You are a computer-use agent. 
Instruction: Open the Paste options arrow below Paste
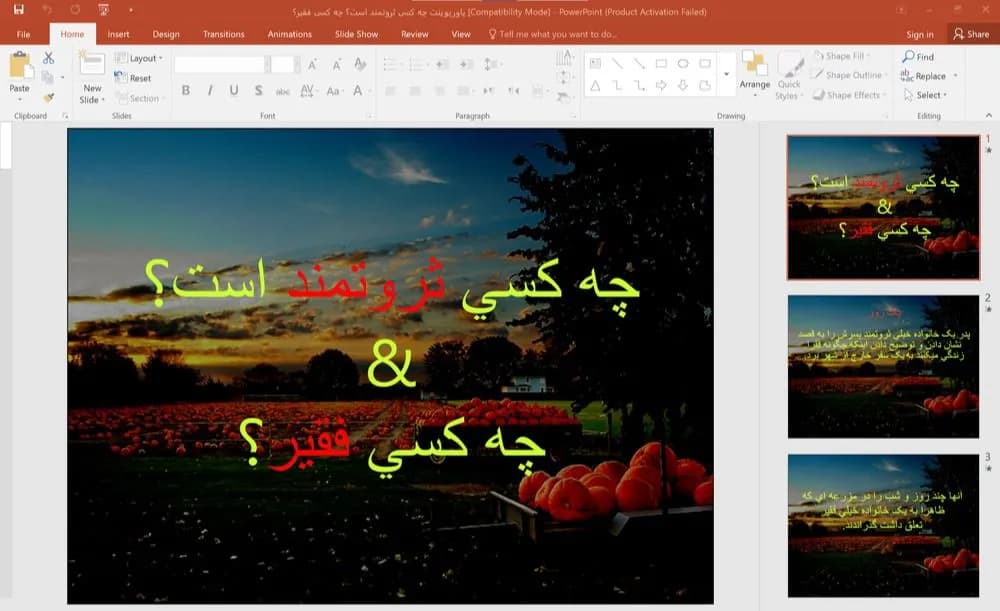click(x=20, y=99)
